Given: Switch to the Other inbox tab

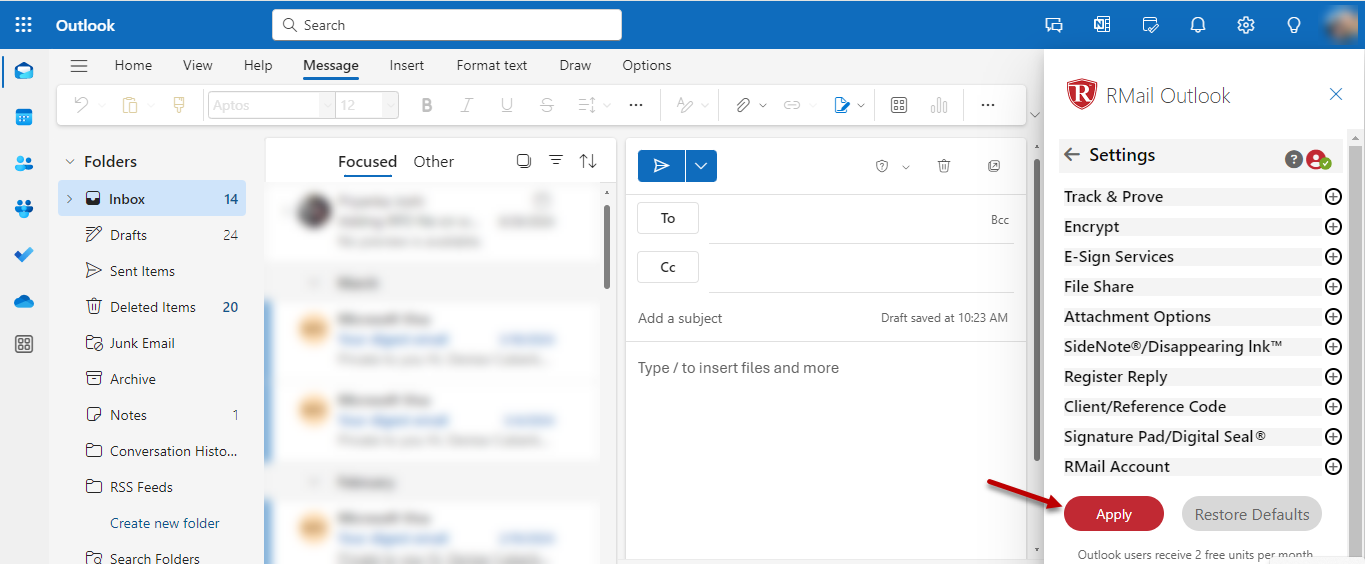Looking at the screenshot, I should pyautogui.click(x=434, y=162).
